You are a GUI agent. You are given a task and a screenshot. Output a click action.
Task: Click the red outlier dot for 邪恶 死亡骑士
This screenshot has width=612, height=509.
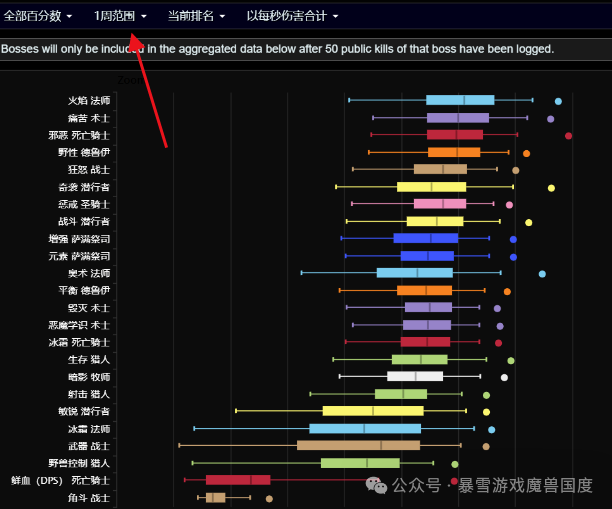tap(568, 136)
